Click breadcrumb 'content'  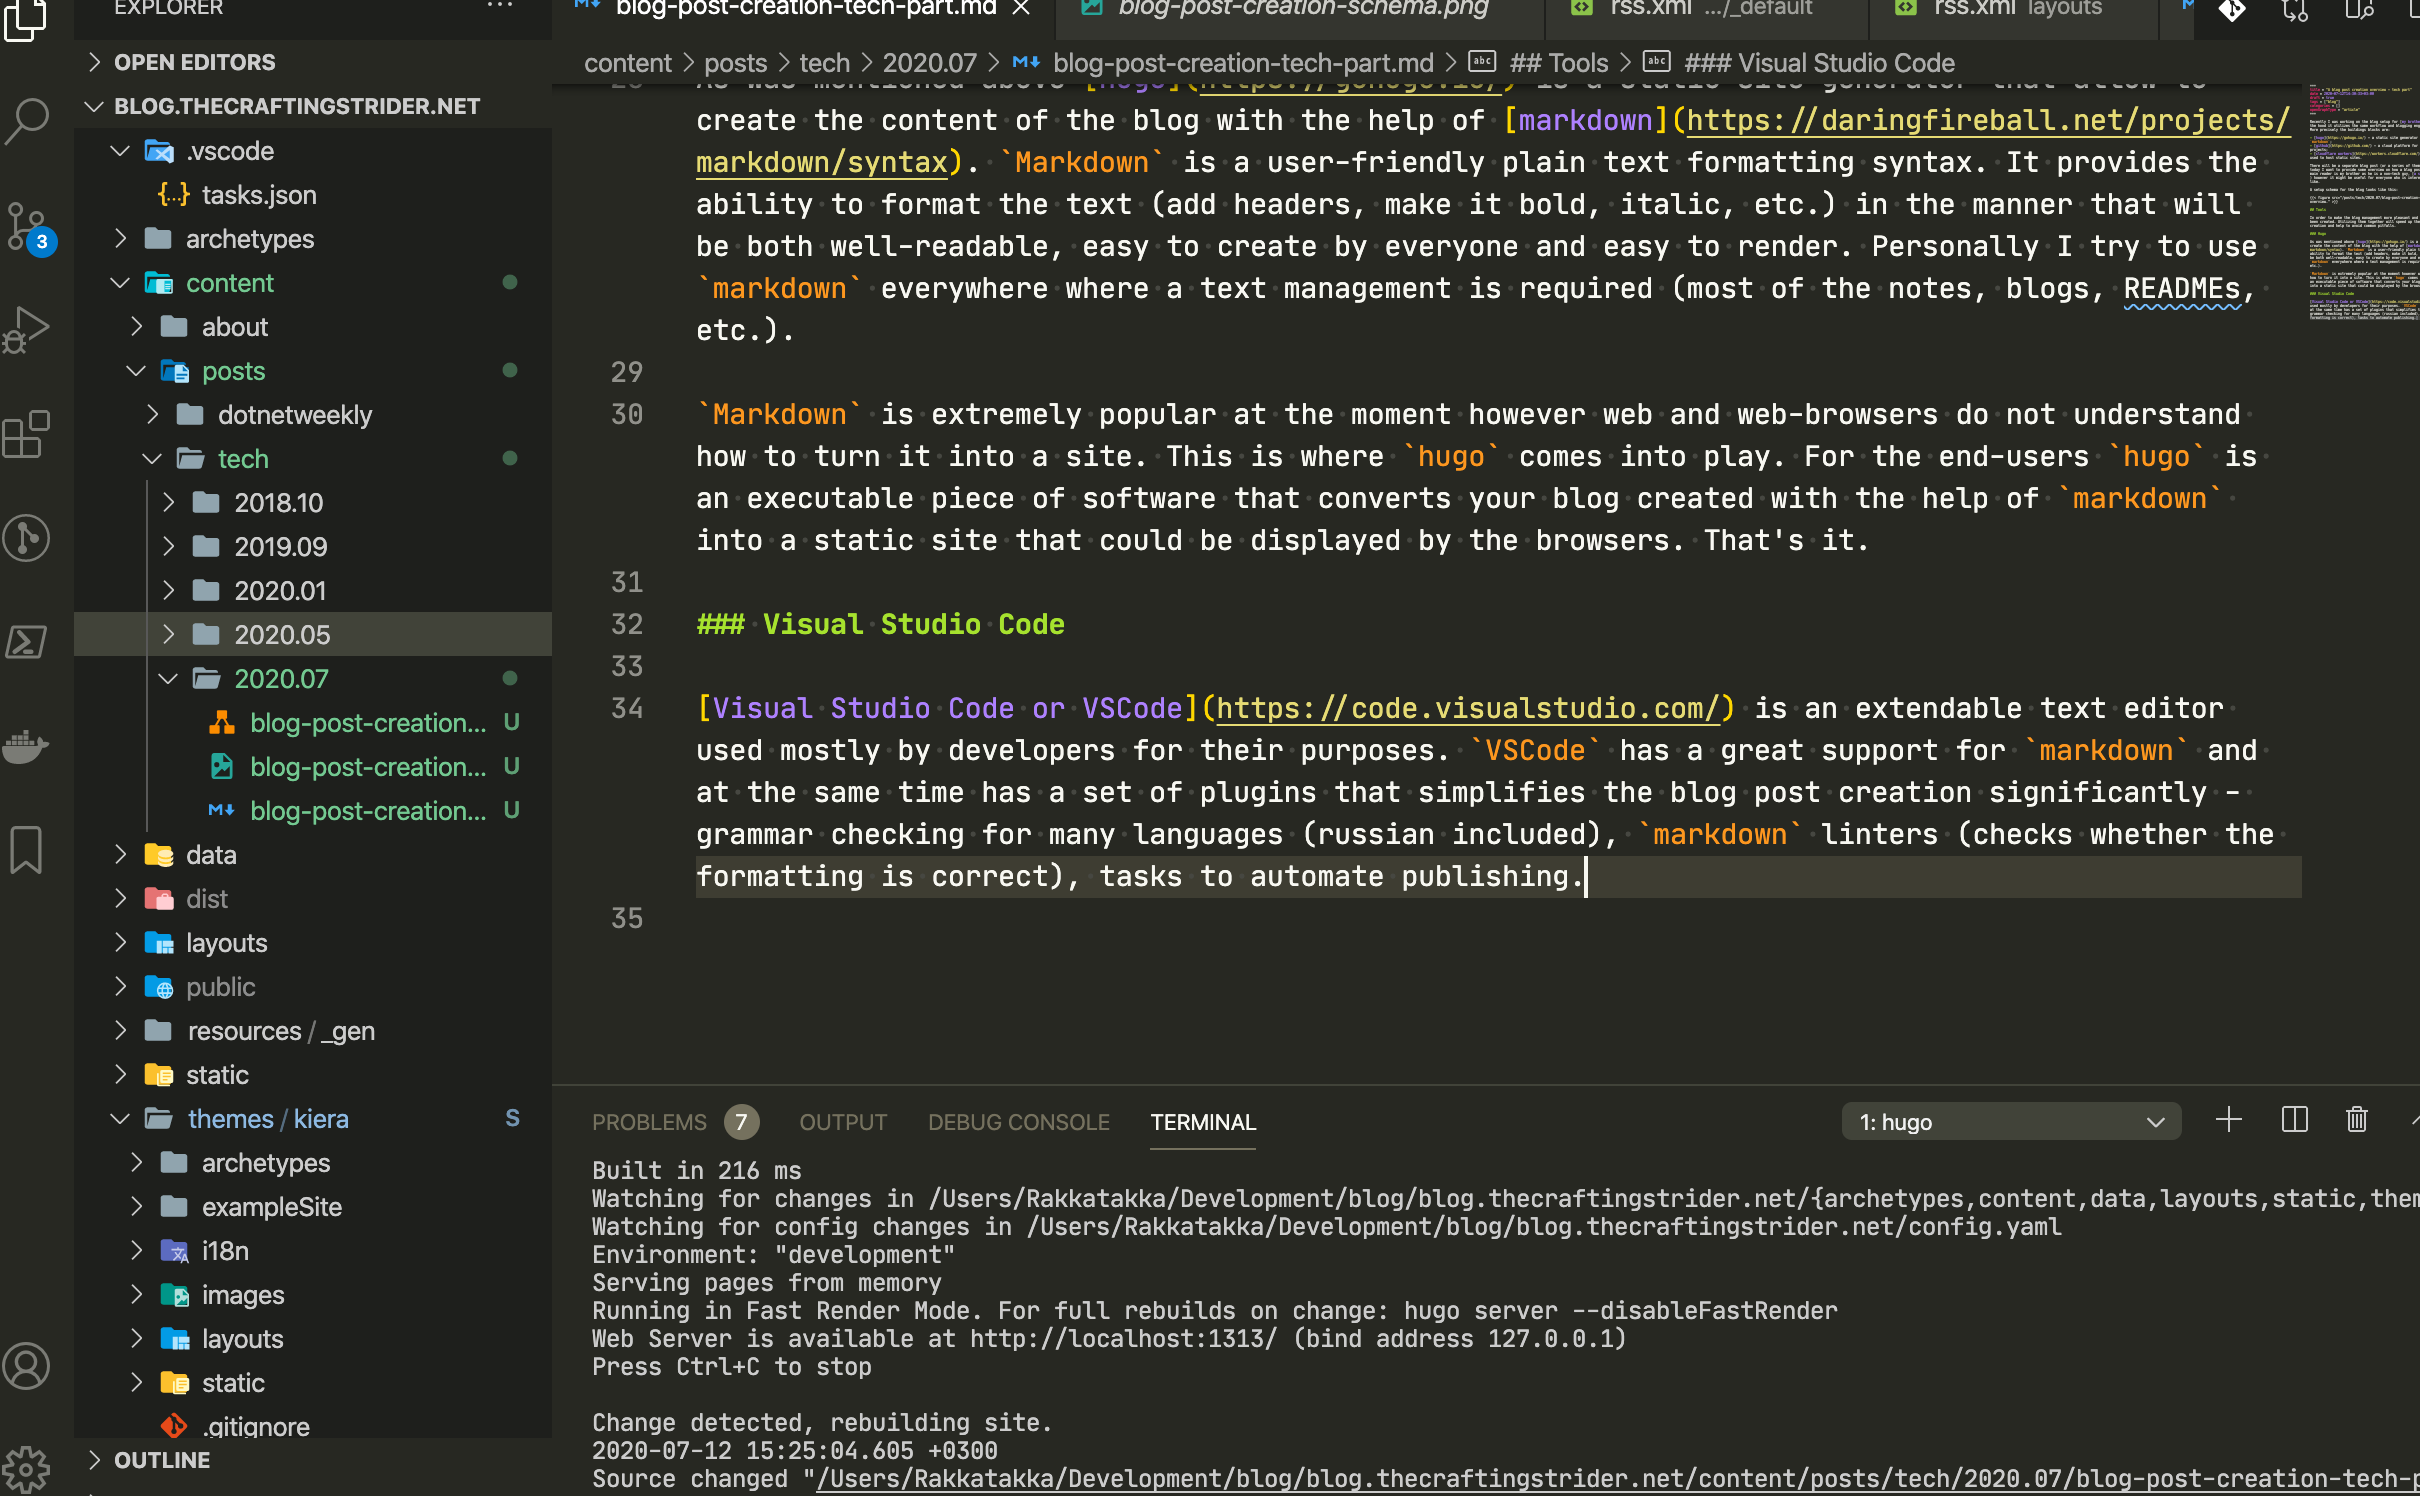[627, 63]
